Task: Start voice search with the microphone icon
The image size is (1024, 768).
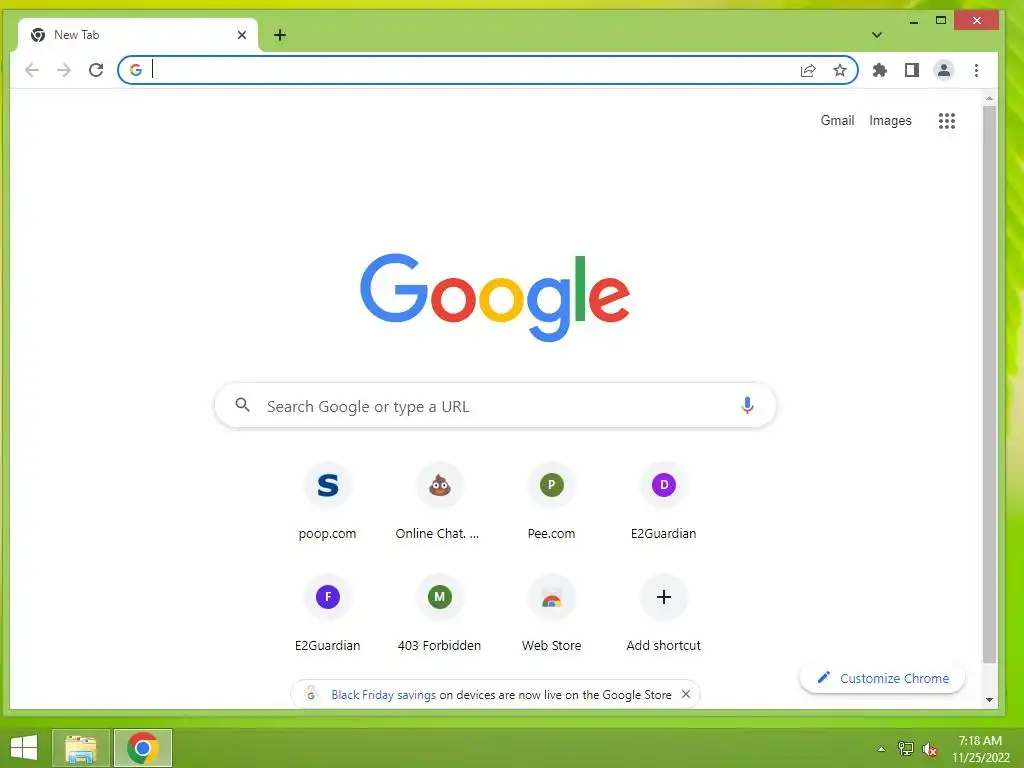Action: (747, 406)
